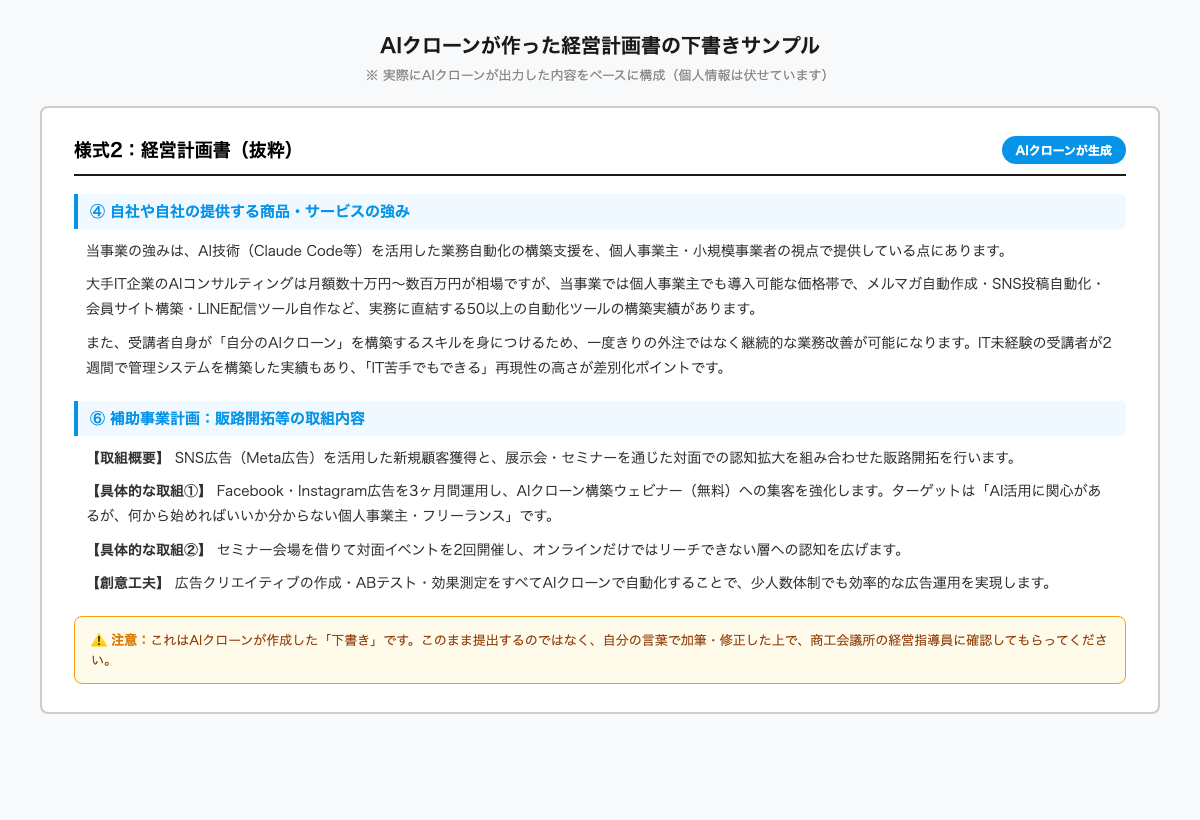Select the blue accent bar beside section ④

pos(78,210)
